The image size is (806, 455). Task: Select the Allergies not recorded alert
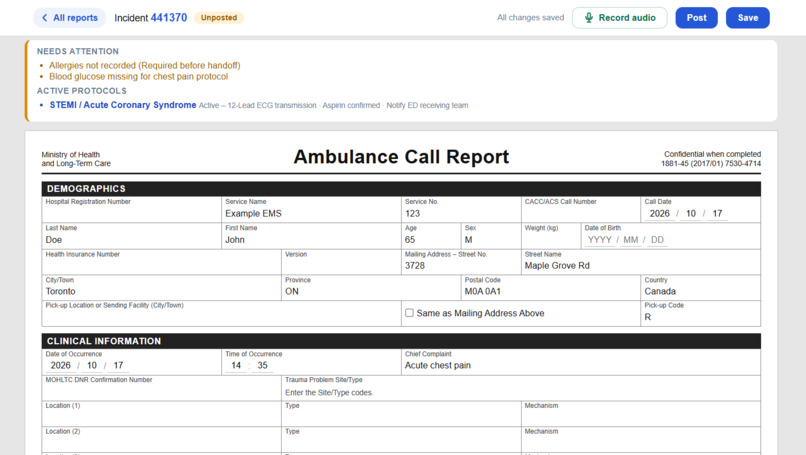pos(144,65)
